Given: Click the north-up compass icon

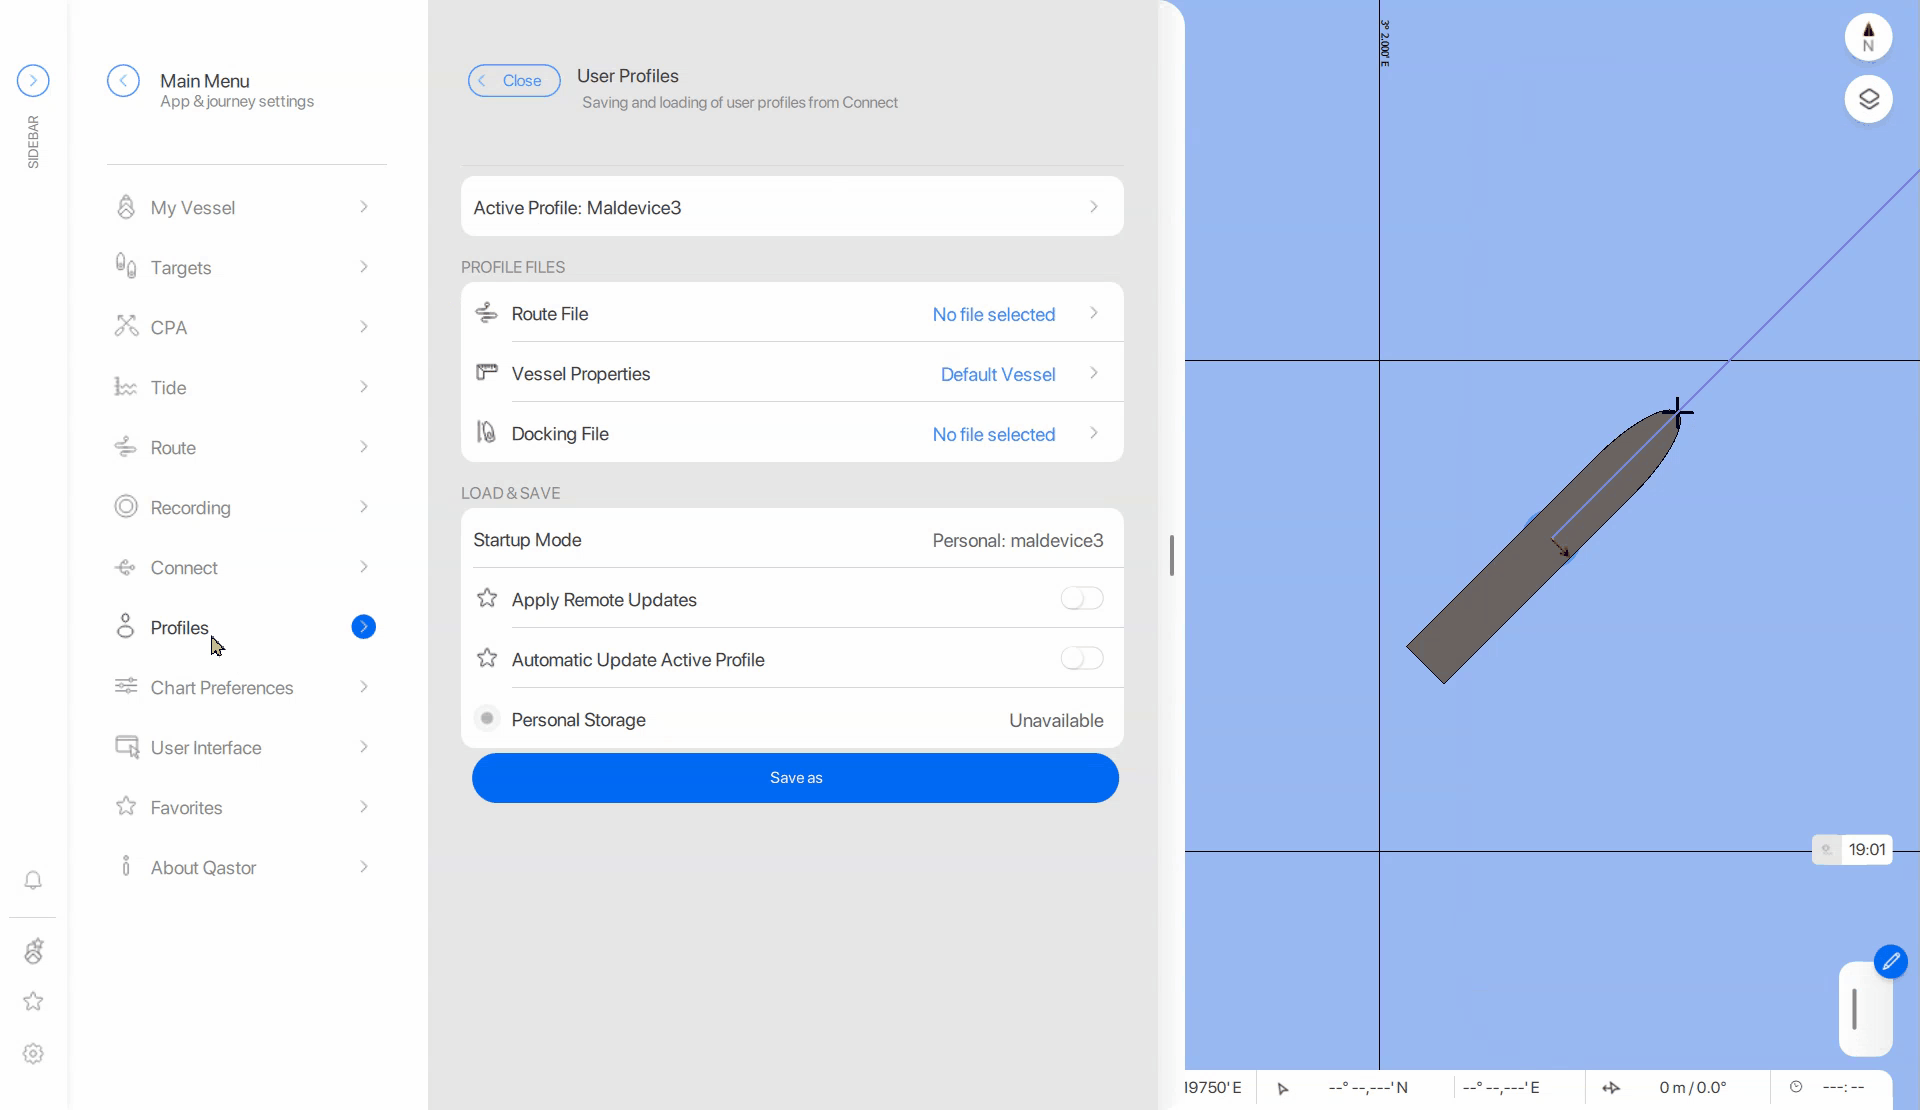Looking at the screenshot, I should [1868, 38].
